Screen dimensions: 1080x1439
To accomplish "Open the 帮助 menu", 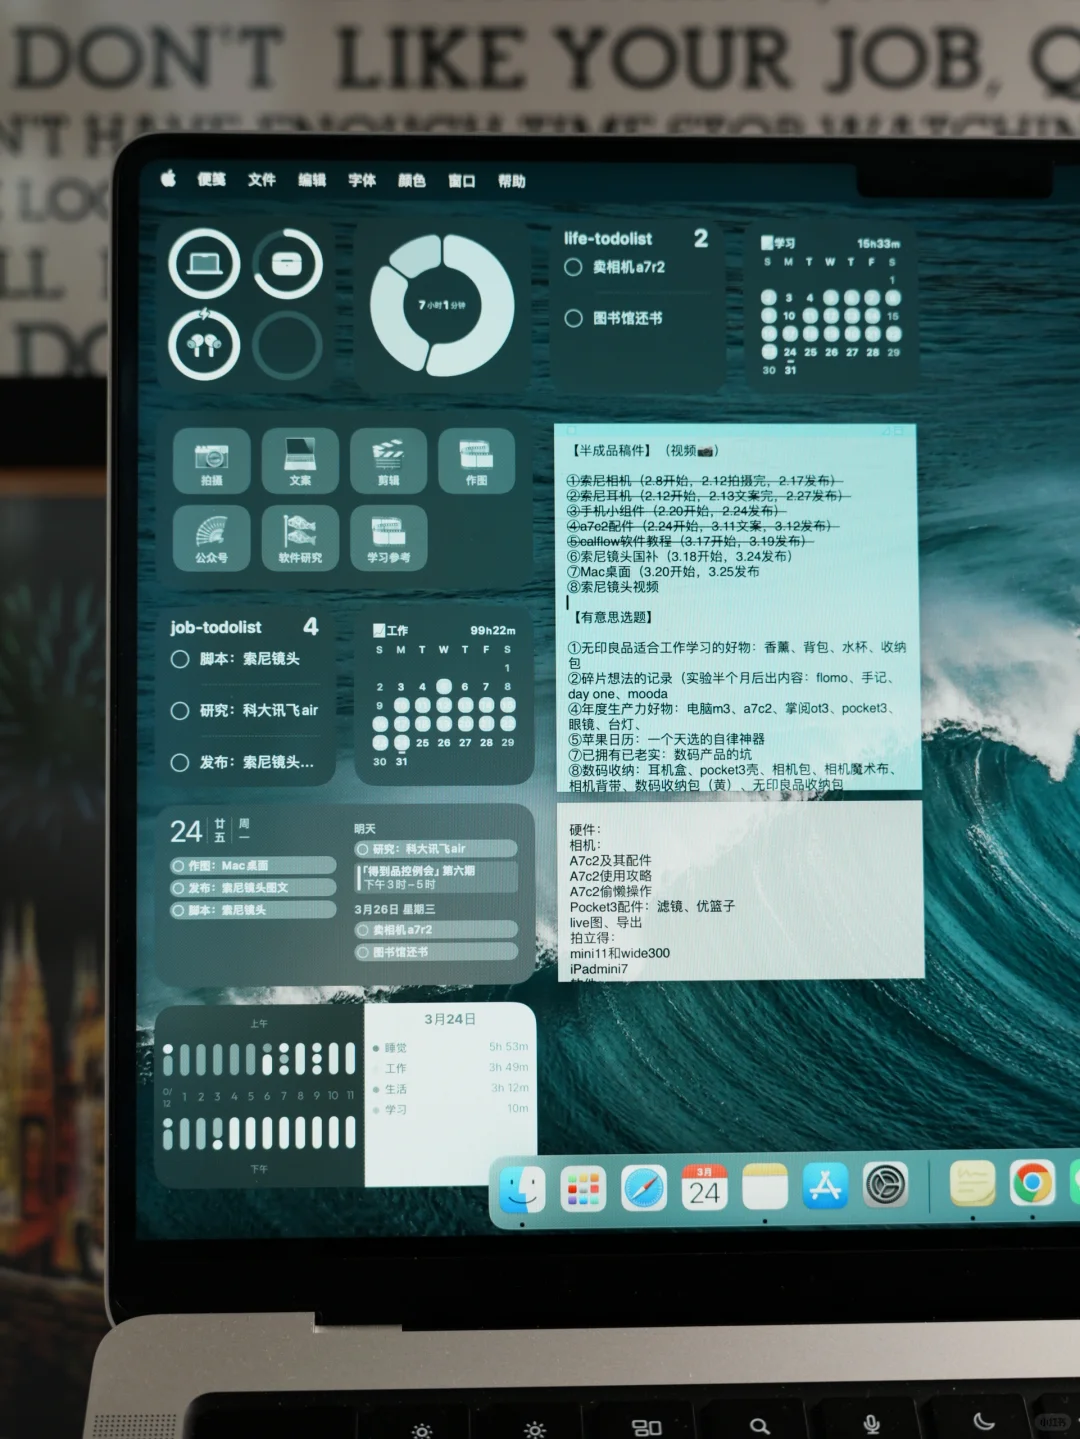I will point(513,181).
